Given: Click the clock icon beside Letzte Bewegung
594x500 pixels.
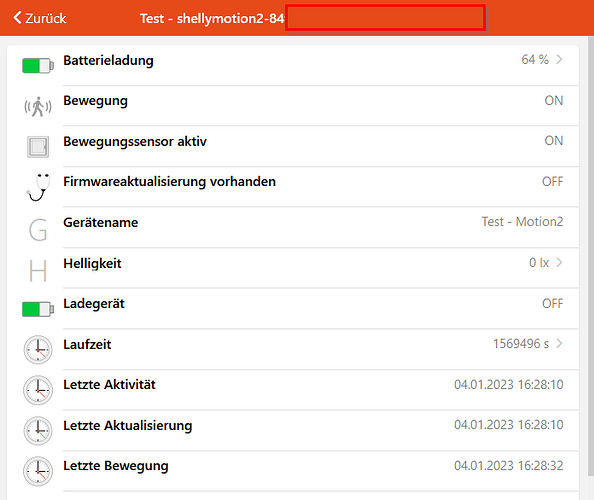Looking at the screenshot, I should (x=38, y=471).
